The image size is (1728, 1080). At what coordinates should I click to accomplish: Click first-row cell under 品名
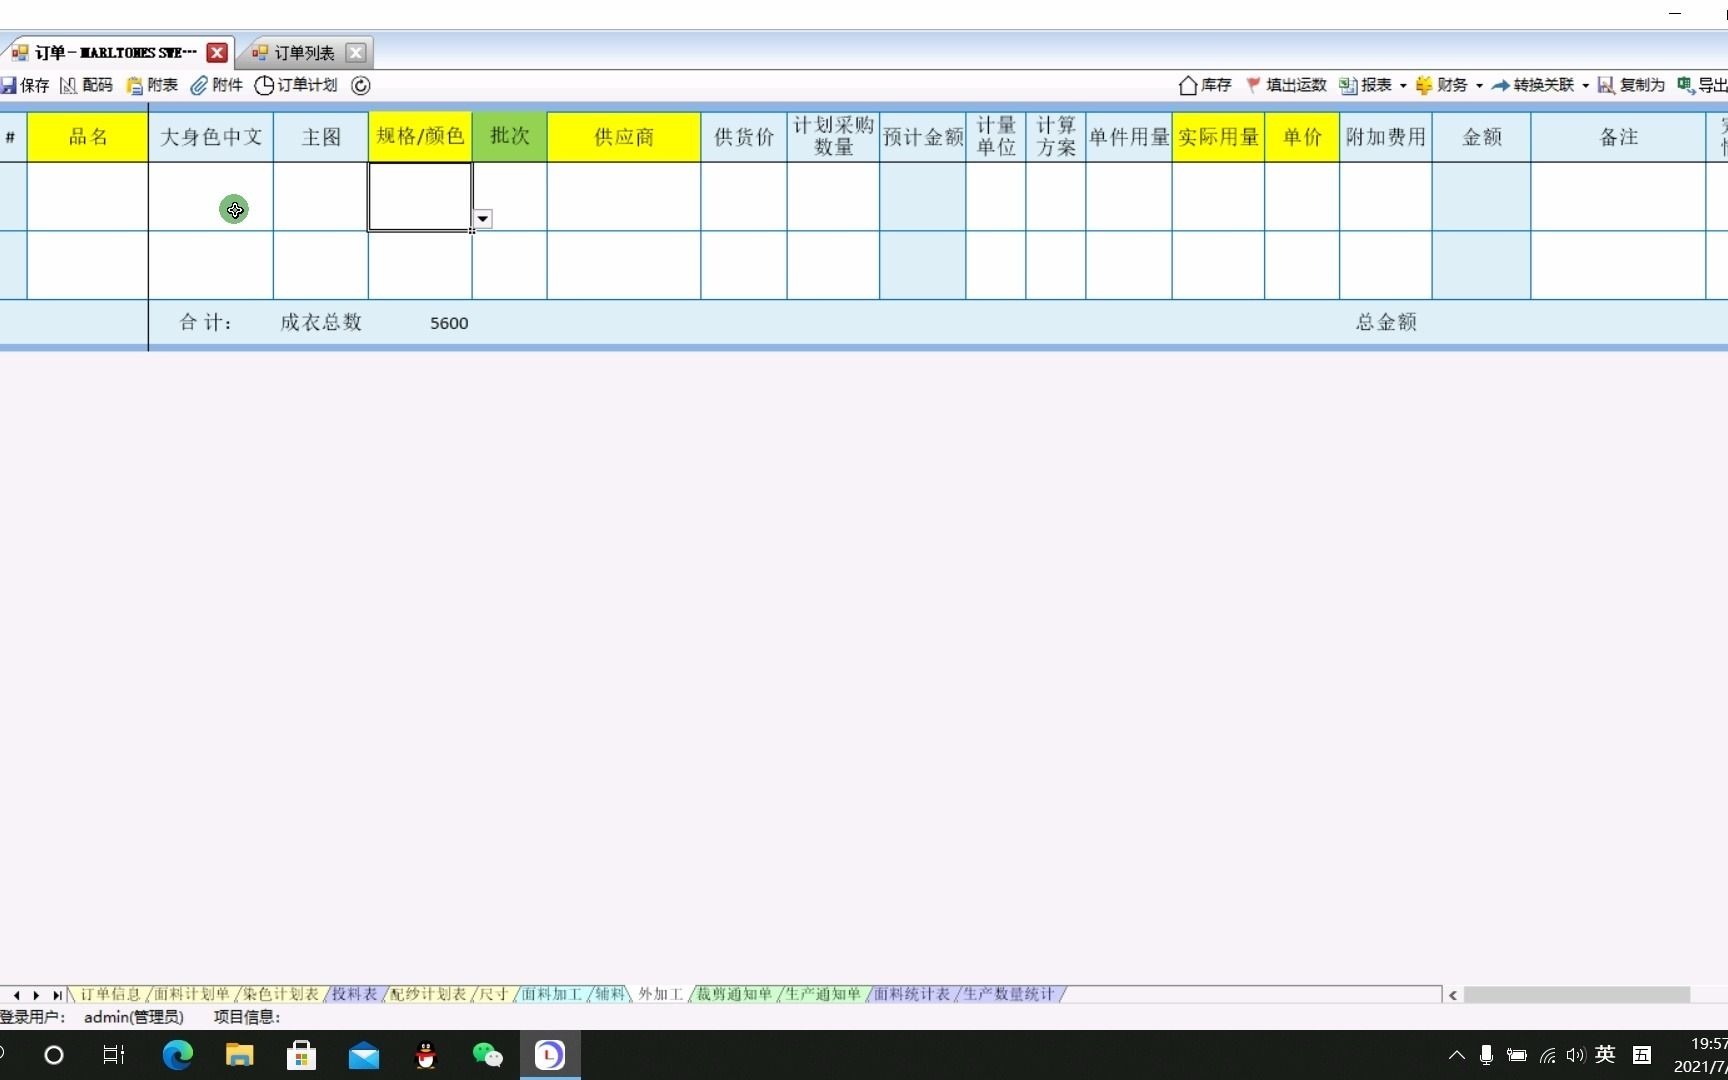(x=88, y=196)
